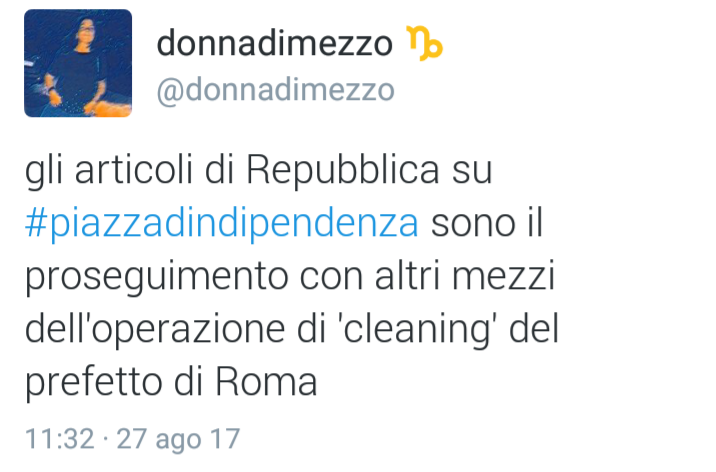
Task: Click the word articoli in the first line
Action: [x=133, y=170]
